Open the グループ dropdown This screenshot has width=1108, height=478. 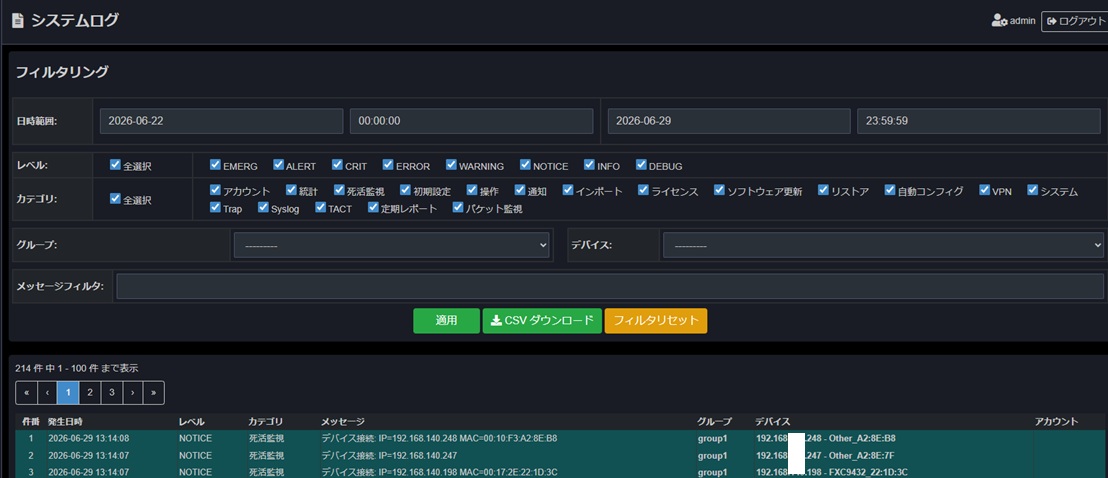[392, 245]
